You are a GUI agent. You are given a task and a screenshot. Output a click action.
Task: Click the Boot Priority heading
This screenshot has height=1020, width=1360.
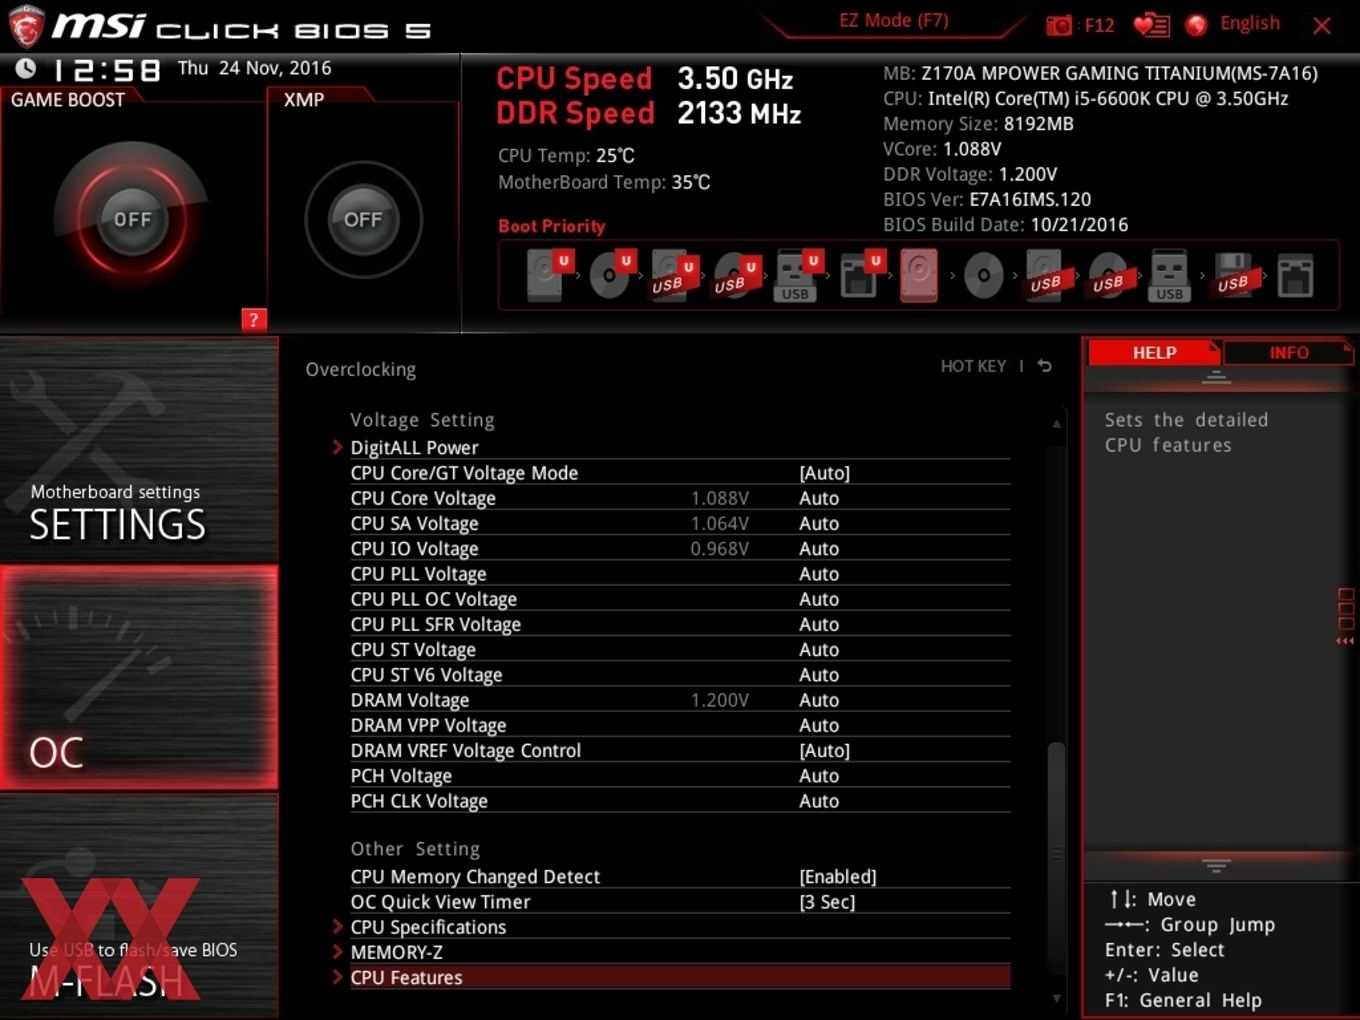coord(552,226)
